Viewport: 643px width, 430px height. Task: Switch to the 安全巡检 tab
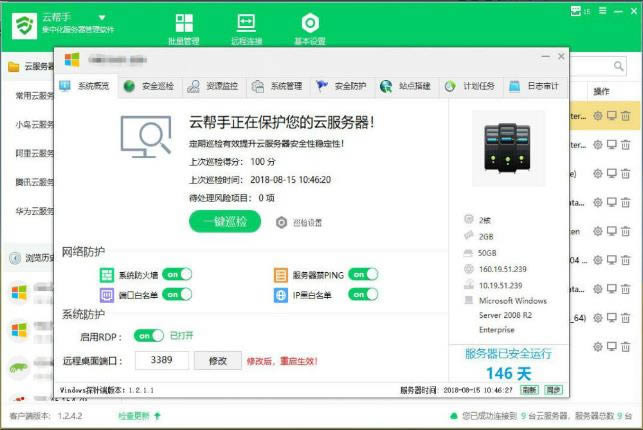pyautogui.click(x=149, y=86)
